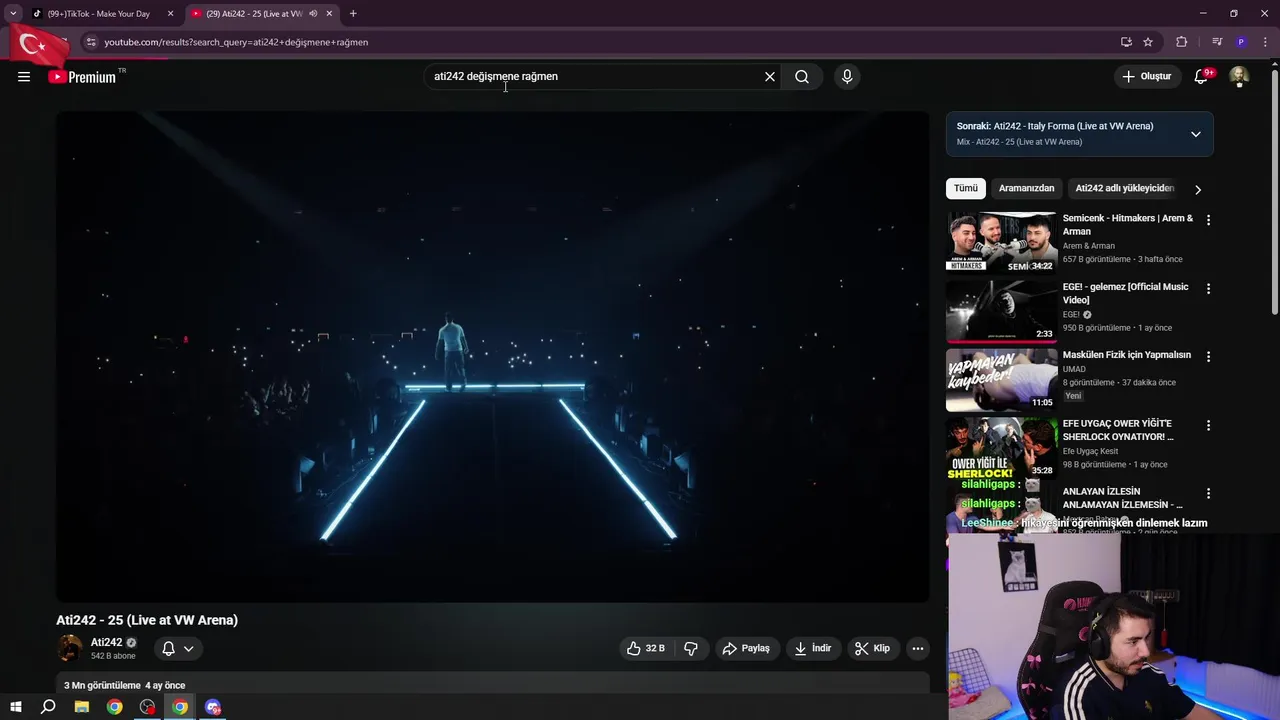Open options for EGE! gelemez video
This screenshot has height=720, width=1280.
click(1208, 289)
